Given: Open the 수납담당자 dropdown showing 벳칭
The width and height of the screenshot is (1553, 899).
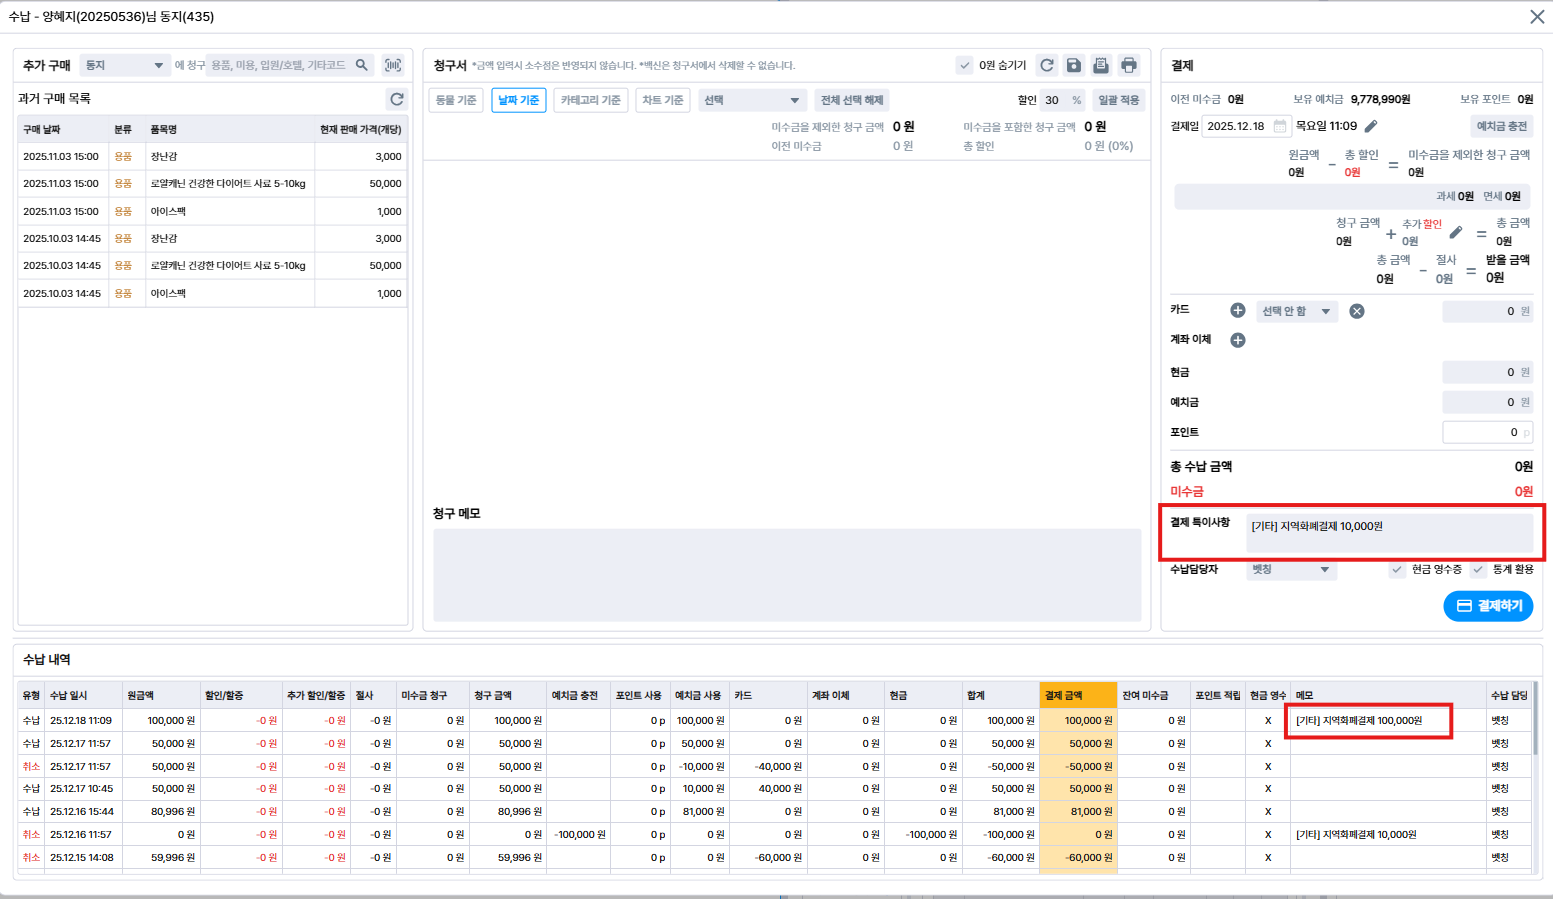Looking at the screenshot, I should click(x=1290, y=569).
